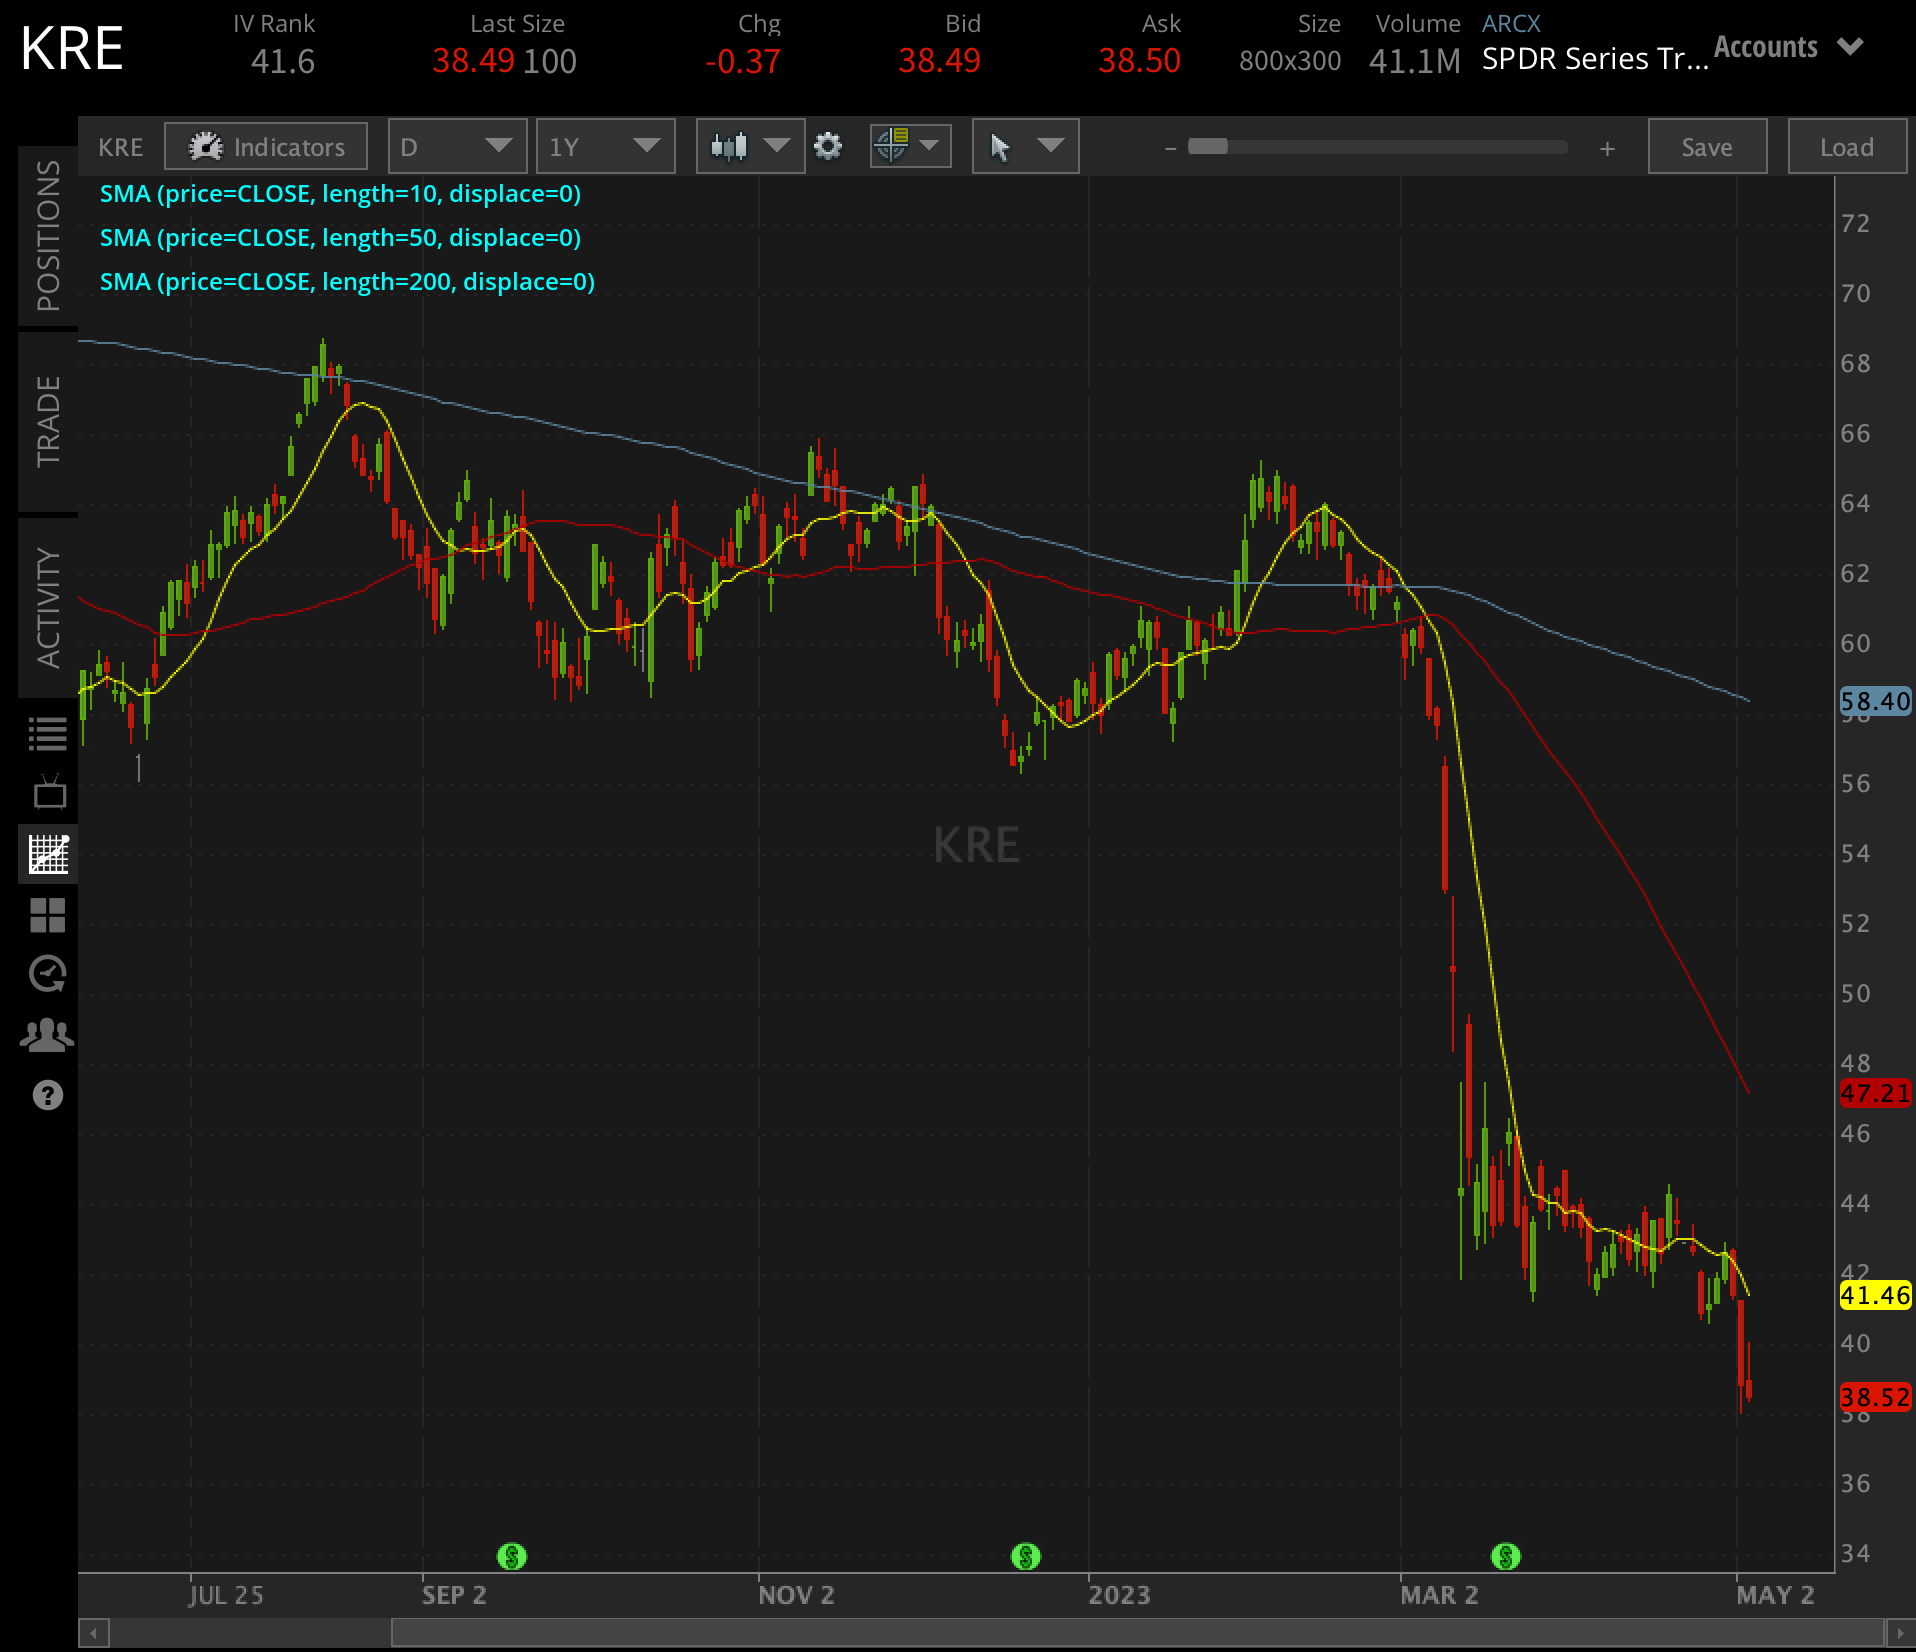Toggle the SMA length=200 indicator label
The width and height of the screenshot is (1916, 1652).
coord(347,282)
